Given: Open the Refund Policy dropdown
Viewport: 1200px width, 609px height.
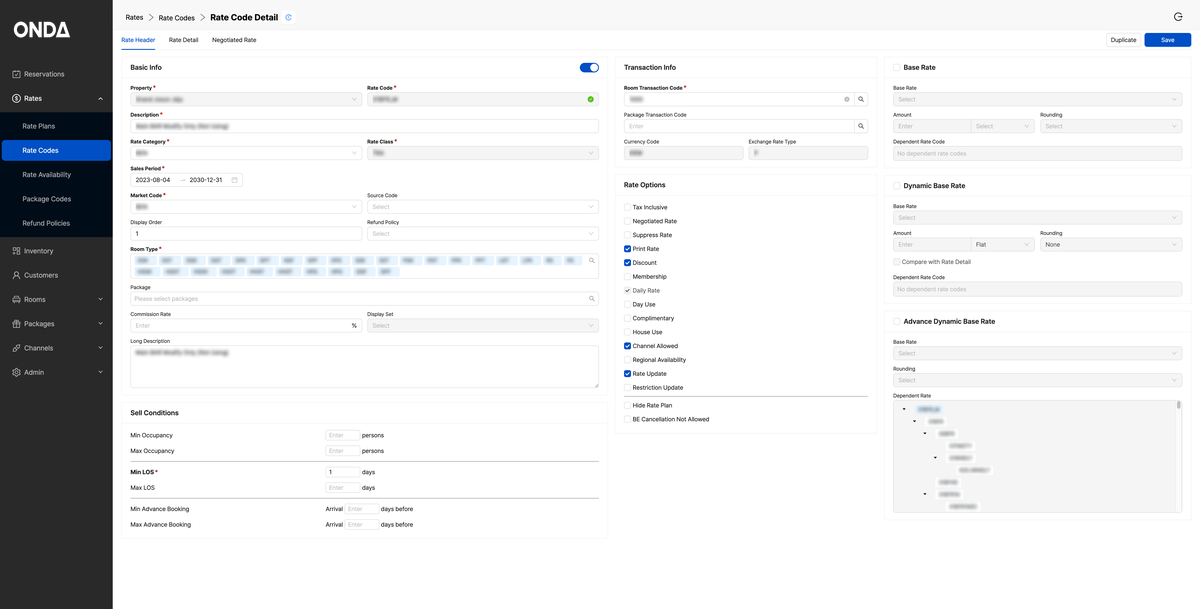Looking at the screenshot, I should click(483, 234).
